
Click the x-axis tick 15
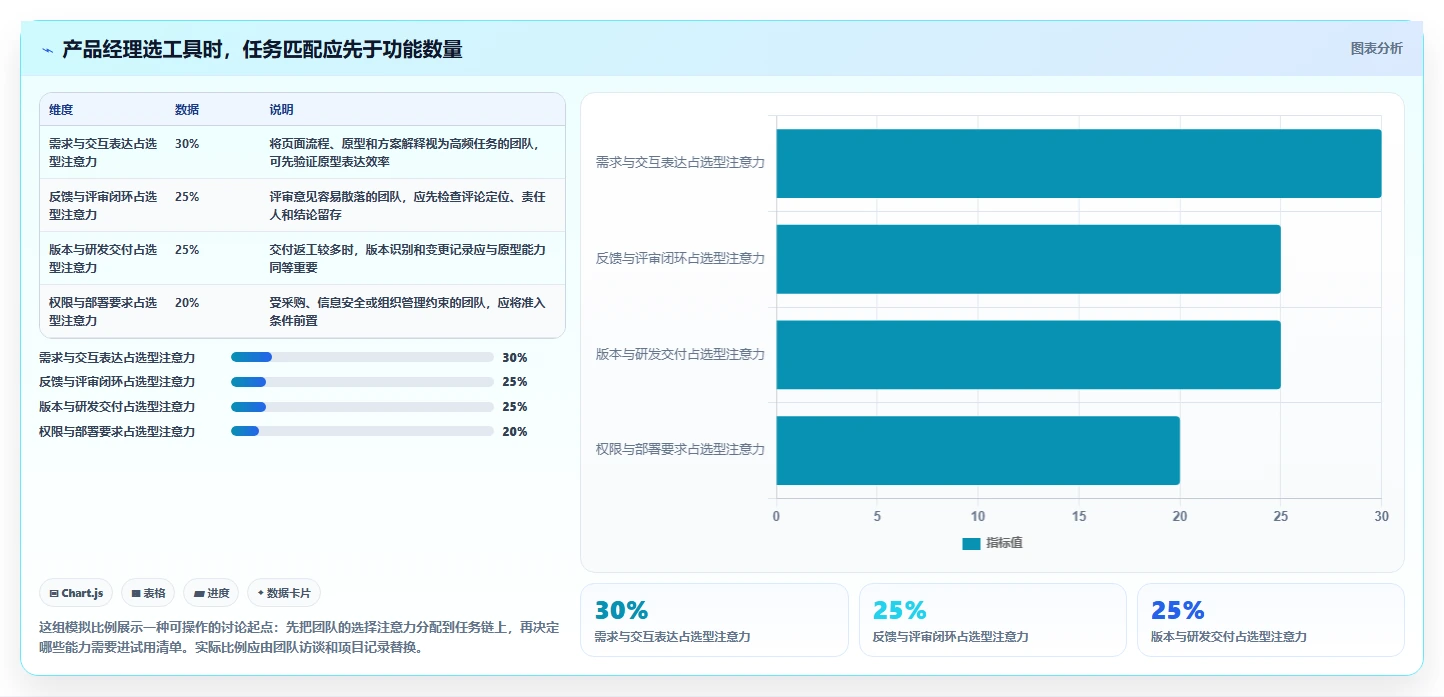[1079, 516]
